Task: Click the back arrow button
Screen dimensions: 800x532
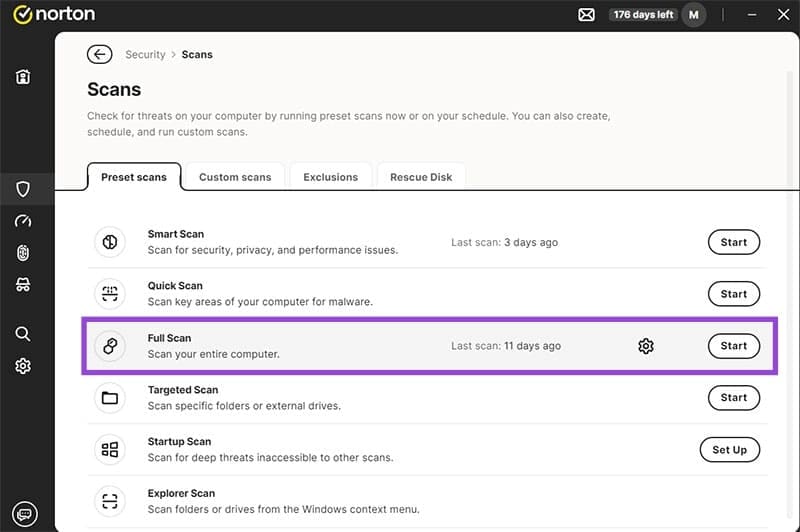Action: tap(99, 54)
